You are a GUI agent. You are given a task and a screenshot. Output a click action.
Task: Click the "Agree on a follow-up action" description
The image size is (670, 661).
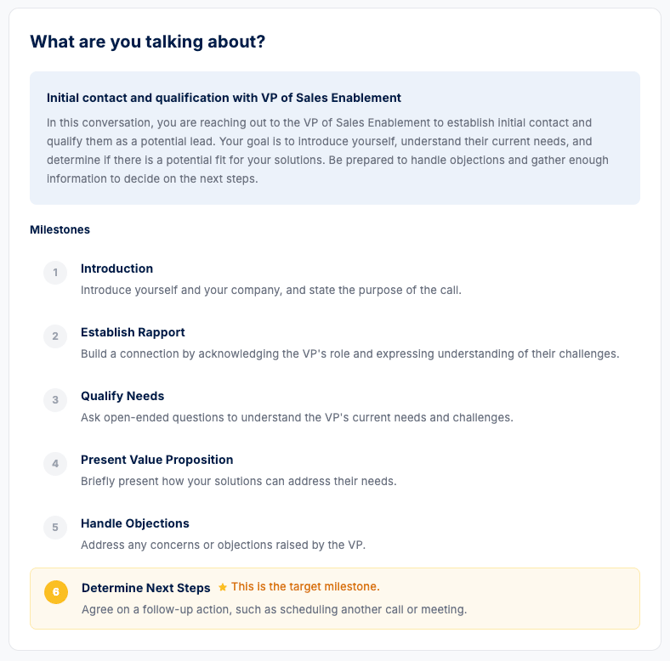pyautogui.click(x=274, y=609)
